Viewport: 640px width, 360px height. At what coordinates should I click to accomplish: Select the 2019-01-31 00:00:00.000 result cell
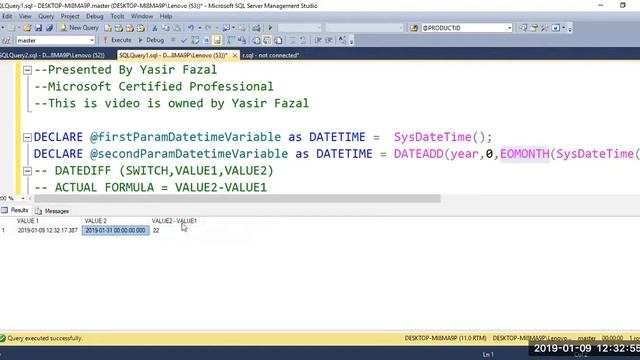[116, 231]
